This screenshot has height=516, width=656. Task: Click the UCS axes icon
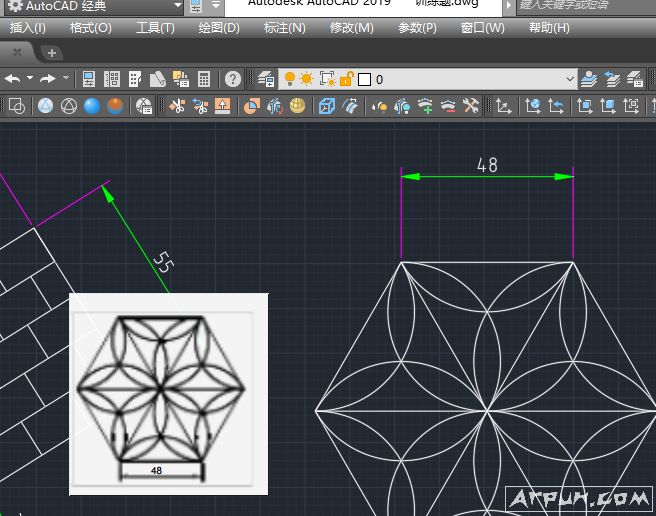(503, 106)
